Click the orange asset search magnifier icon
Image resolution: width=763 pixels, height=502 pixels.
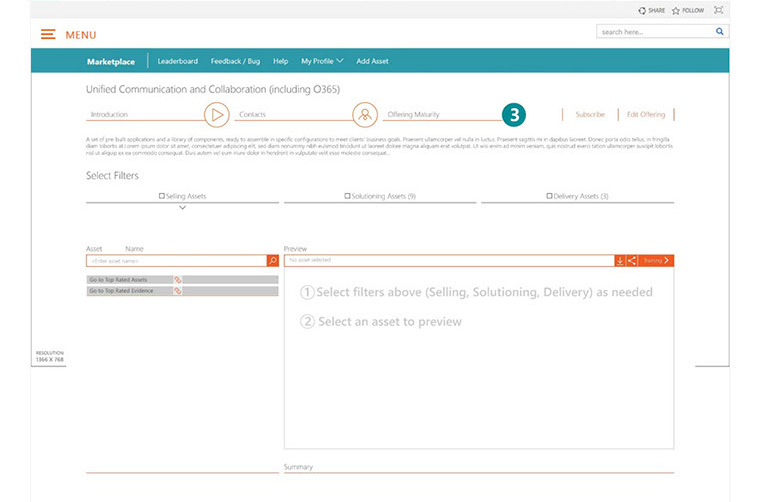point(272,260)
